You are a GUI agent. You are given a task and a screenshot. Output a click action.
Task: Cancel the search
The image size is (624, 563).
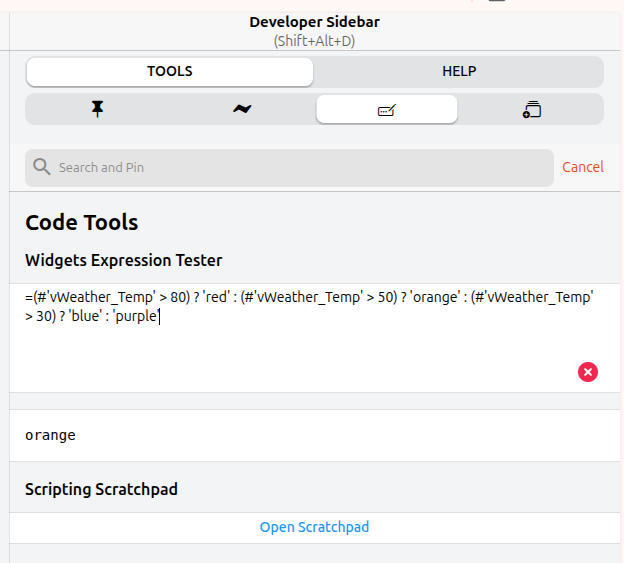(582, 167)
